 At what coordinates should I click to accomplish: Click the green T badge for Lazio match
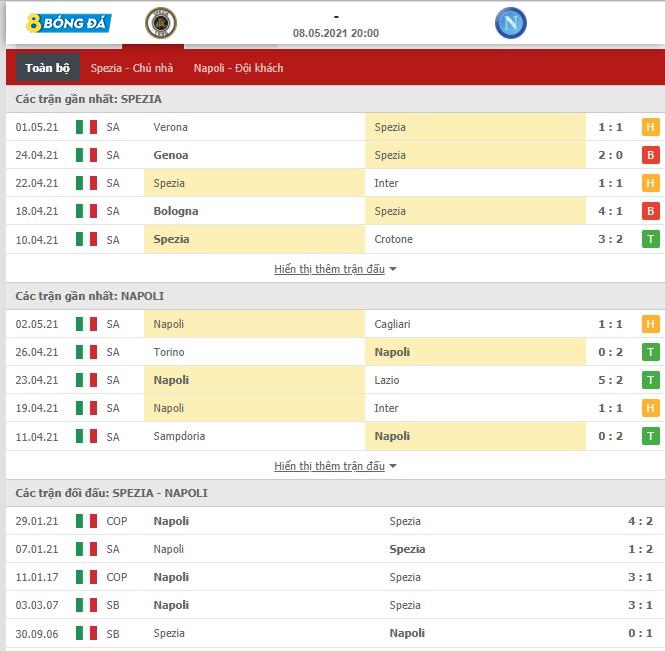tap(651, 380)
